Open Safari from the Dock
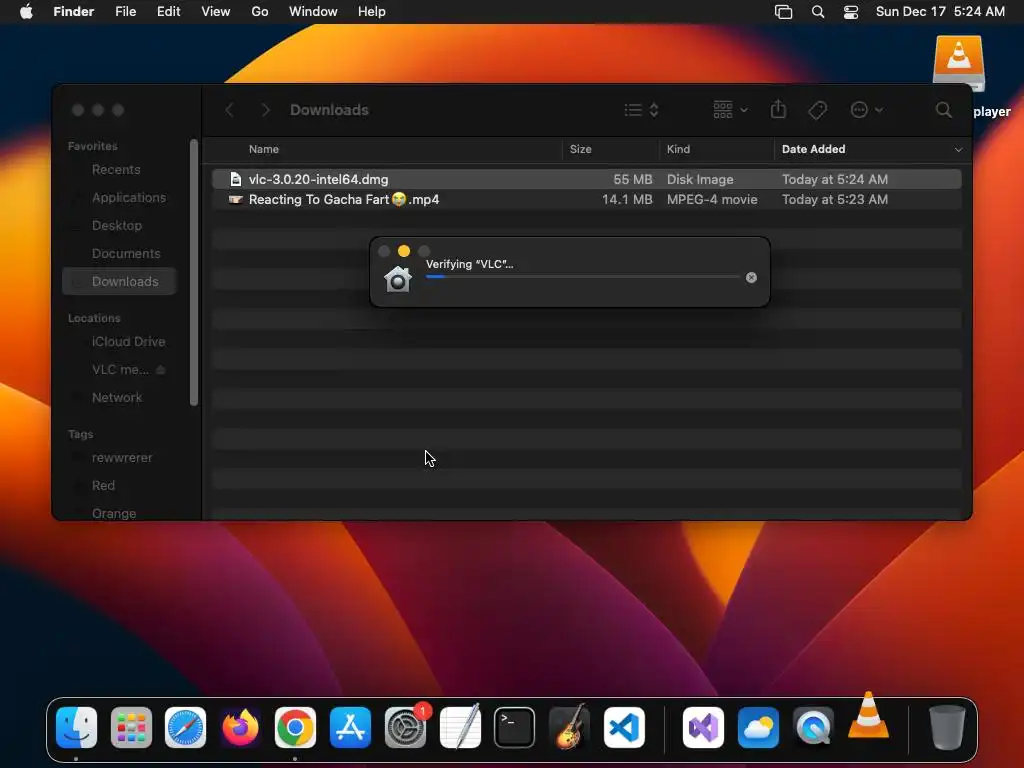This screenshot has height=768, width=1024. pyautogui.click(x=185, y=728)
